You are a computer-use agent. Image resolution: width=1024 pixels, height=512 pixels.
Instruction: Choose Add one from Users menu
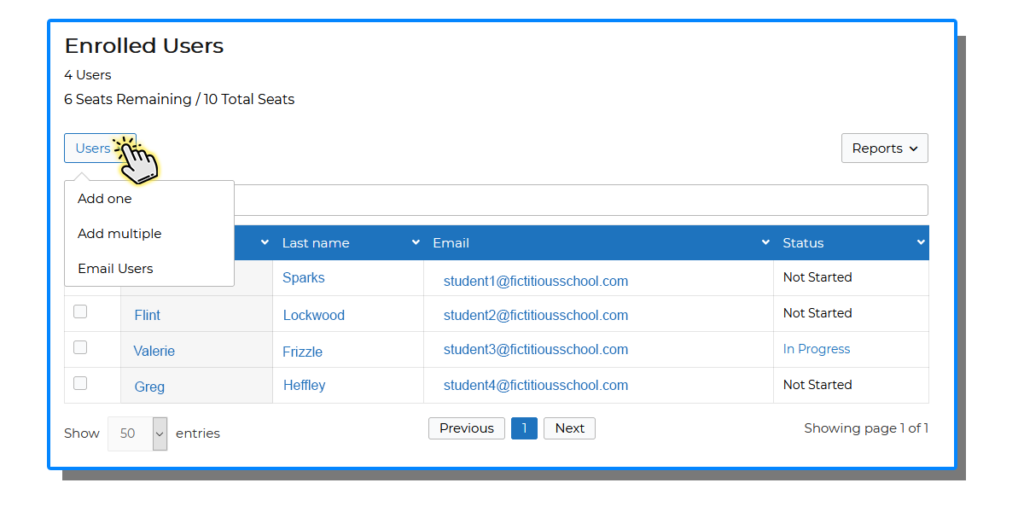(104, 199)
